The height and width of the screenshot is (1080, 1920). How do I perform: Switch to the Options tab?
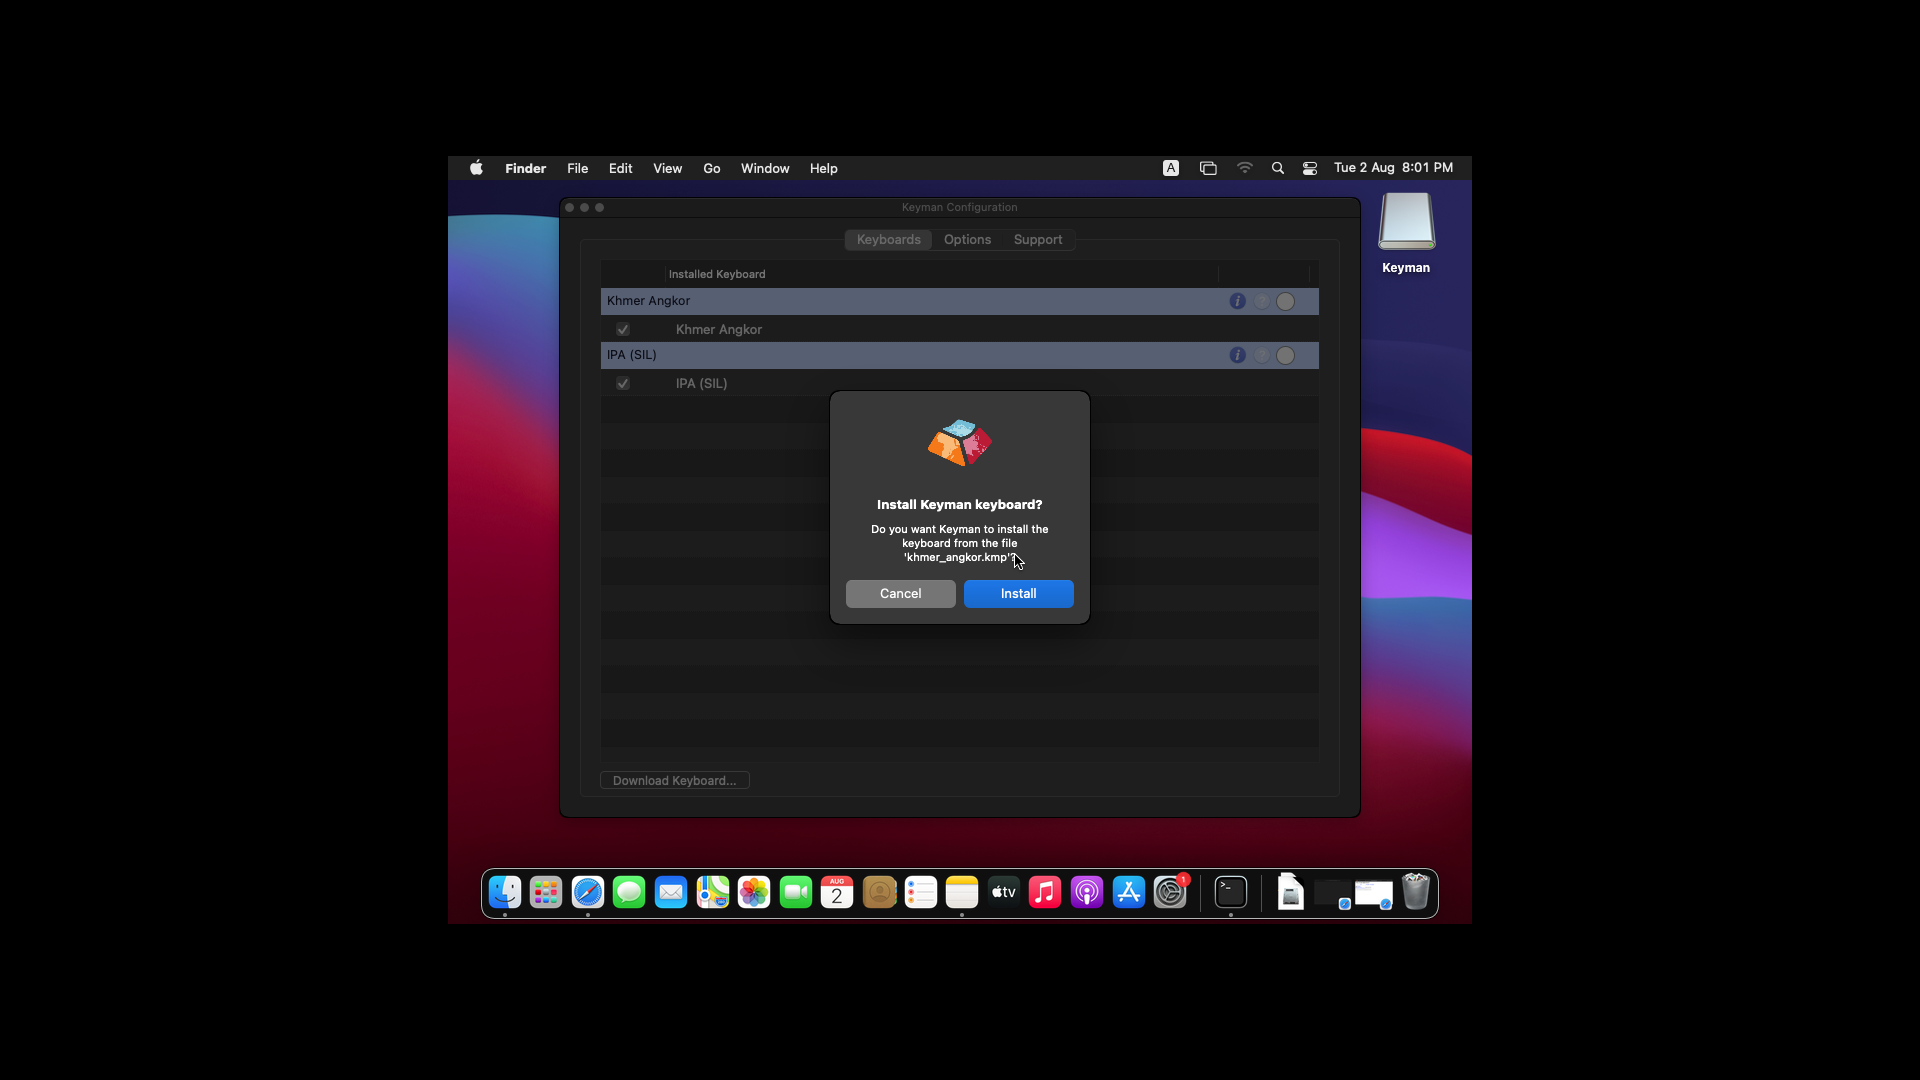coord(967,240)
